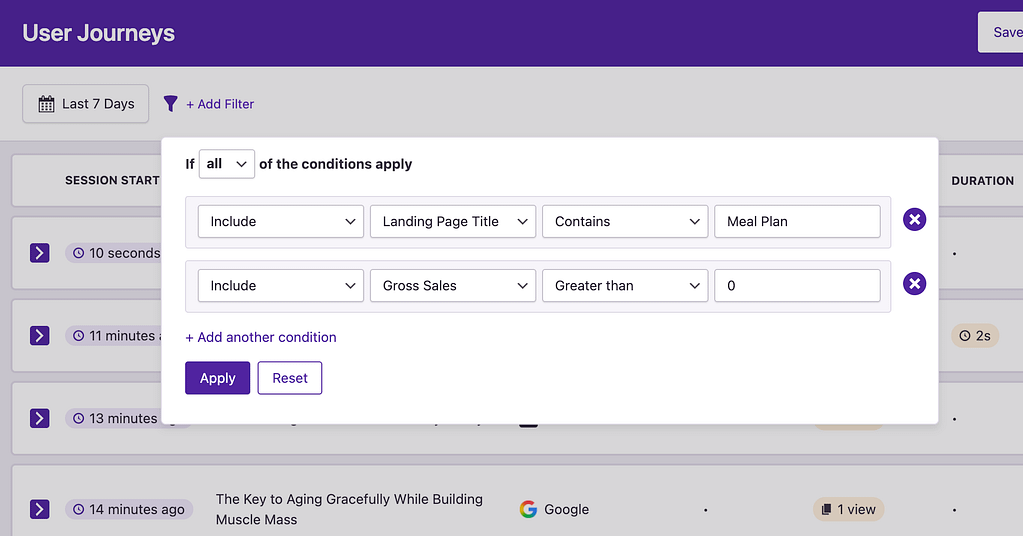Image resolution: width=1023 pixels, height=536 pixels.
Task: Open Include dropdown in Gross Sales row
Action: click(281, 286)
